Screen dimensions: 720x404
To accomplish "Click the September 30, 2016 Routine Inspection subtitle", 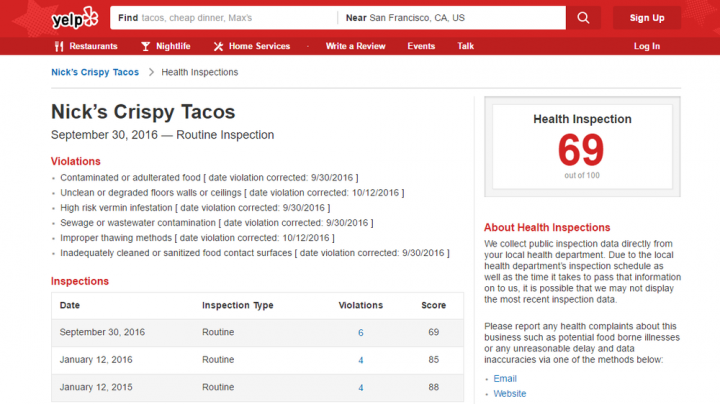I will (x=163, y=135).
